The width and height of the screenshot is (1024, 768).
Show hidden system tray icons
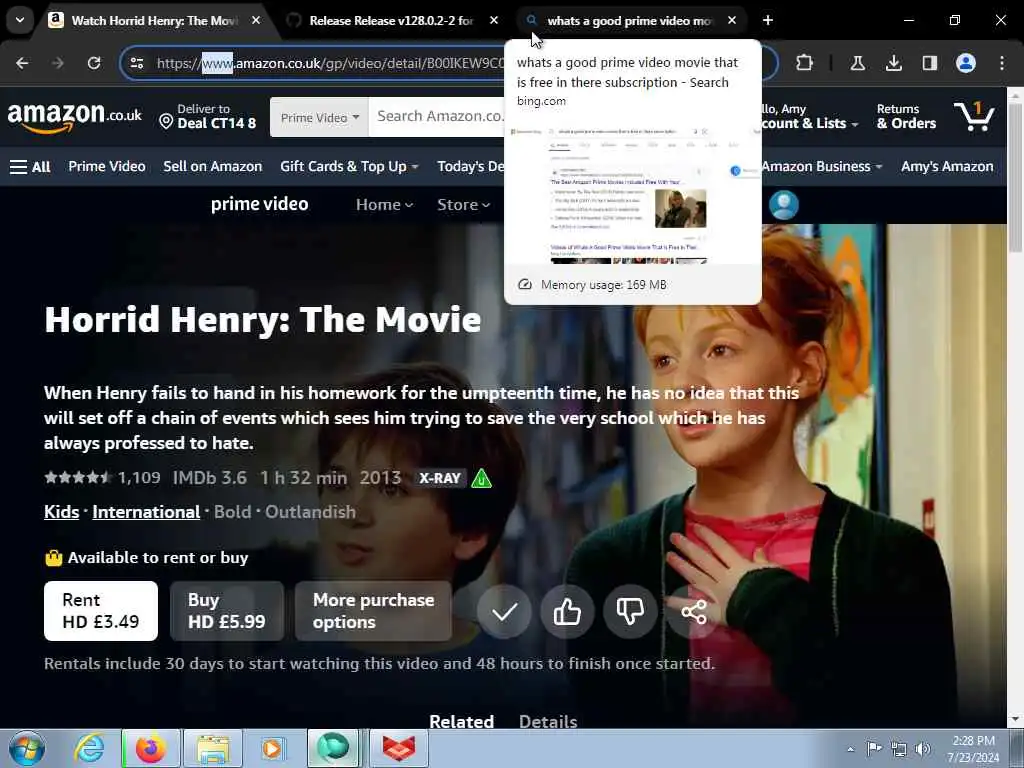point(850,749)
